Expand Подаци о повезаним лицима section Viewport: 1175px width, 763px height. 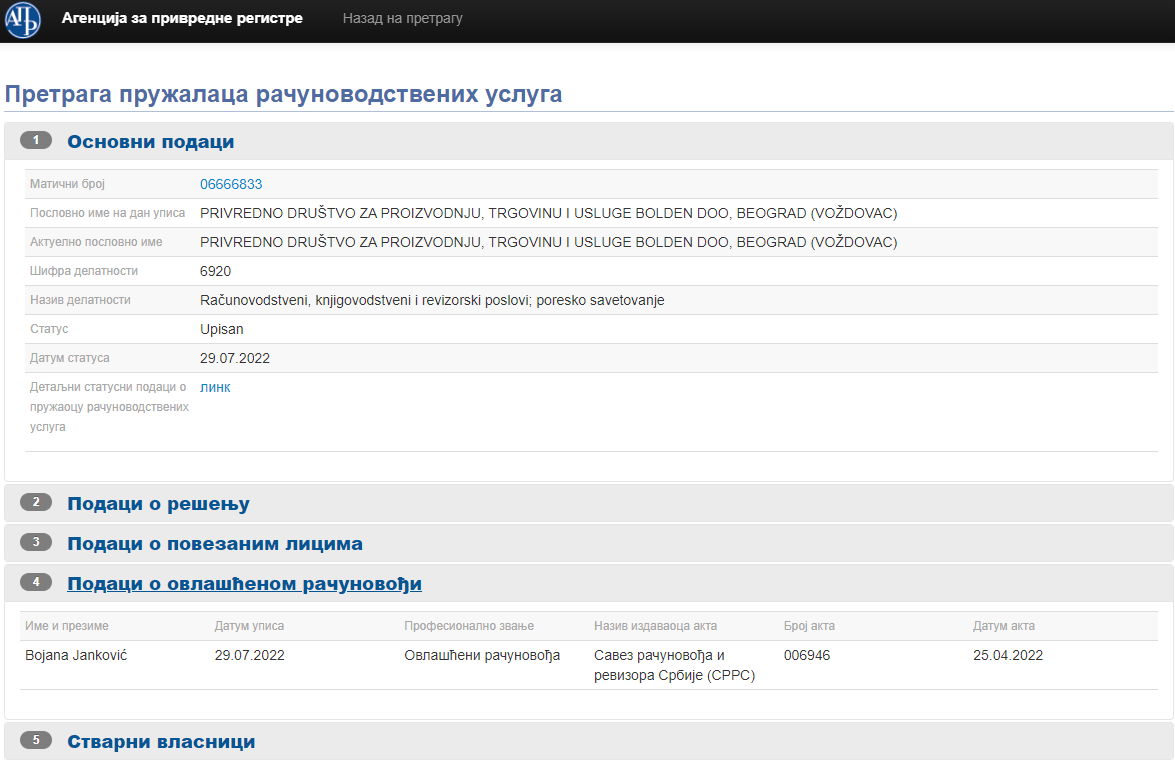tap(215, 543)
